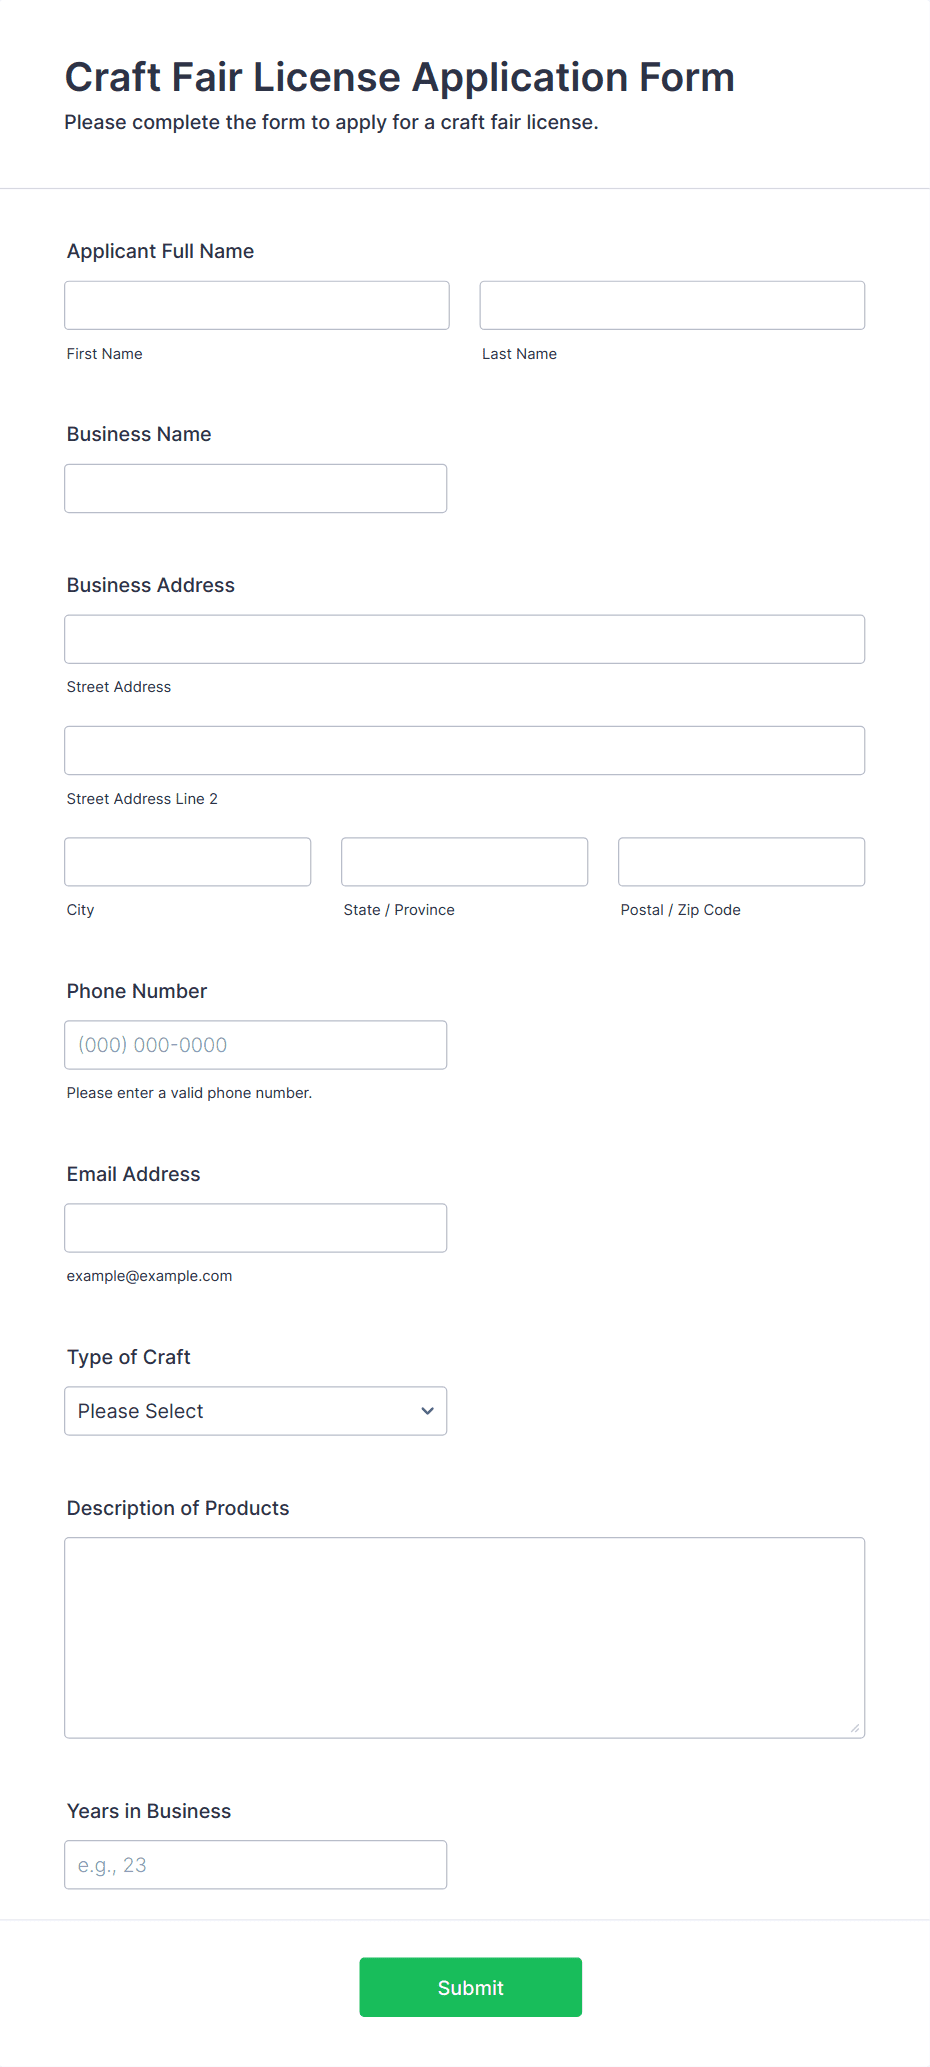Click the Business Address label
Screen dimensions: 930x2067
coord(151,585)
